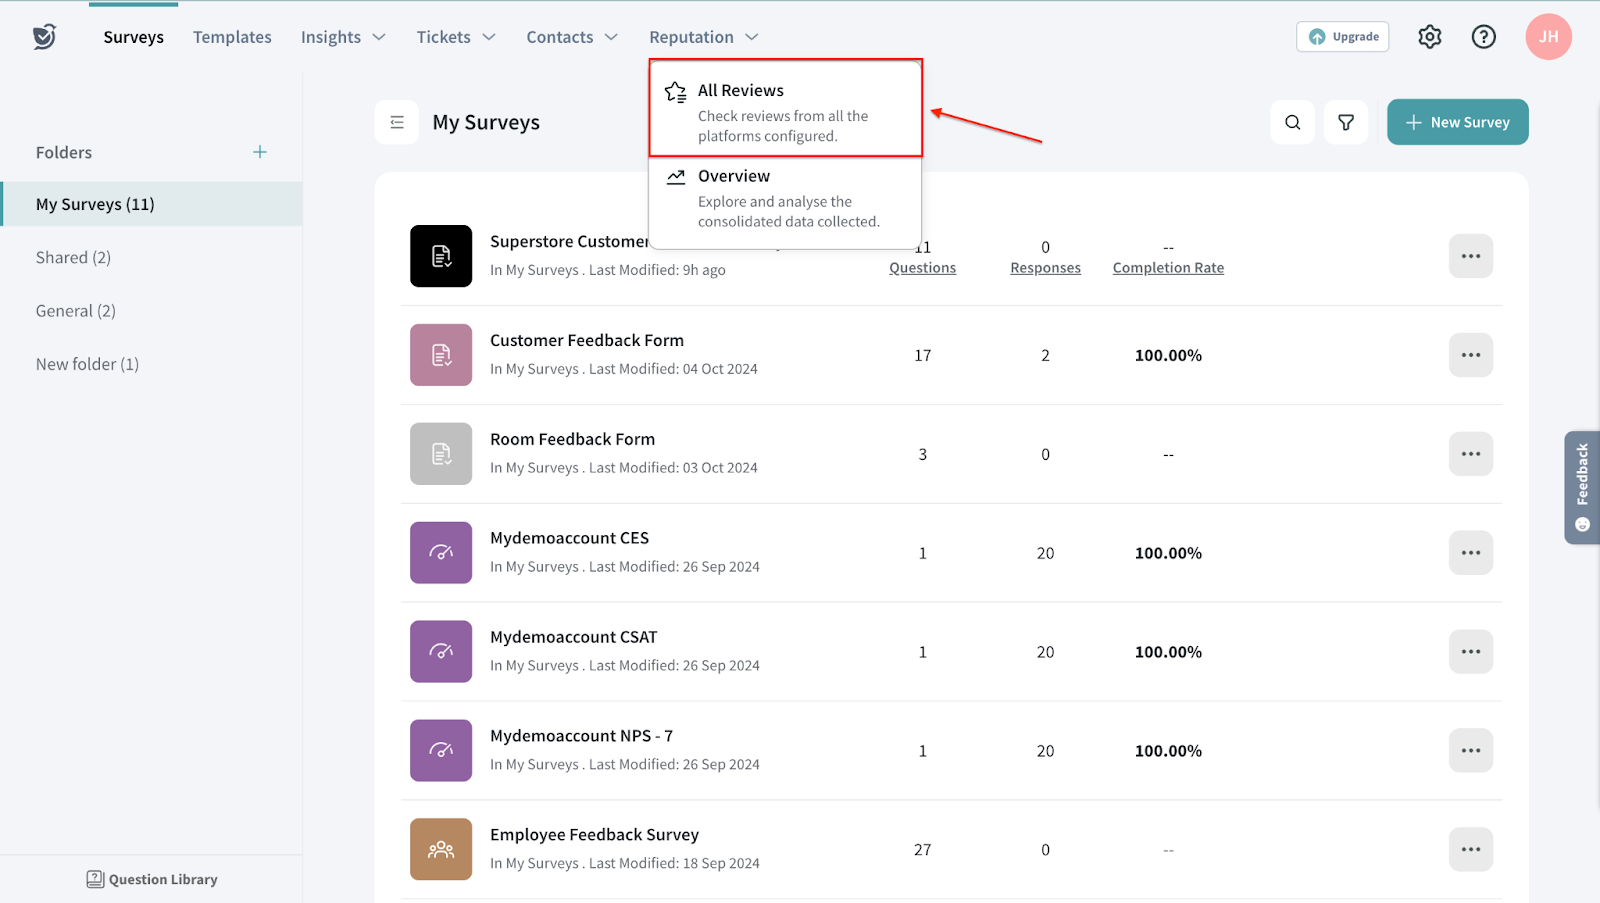Collapse sidebar using the list icon beside My Surveys
The height and width of the screenshot is (903, 1600).
point(397,122)
